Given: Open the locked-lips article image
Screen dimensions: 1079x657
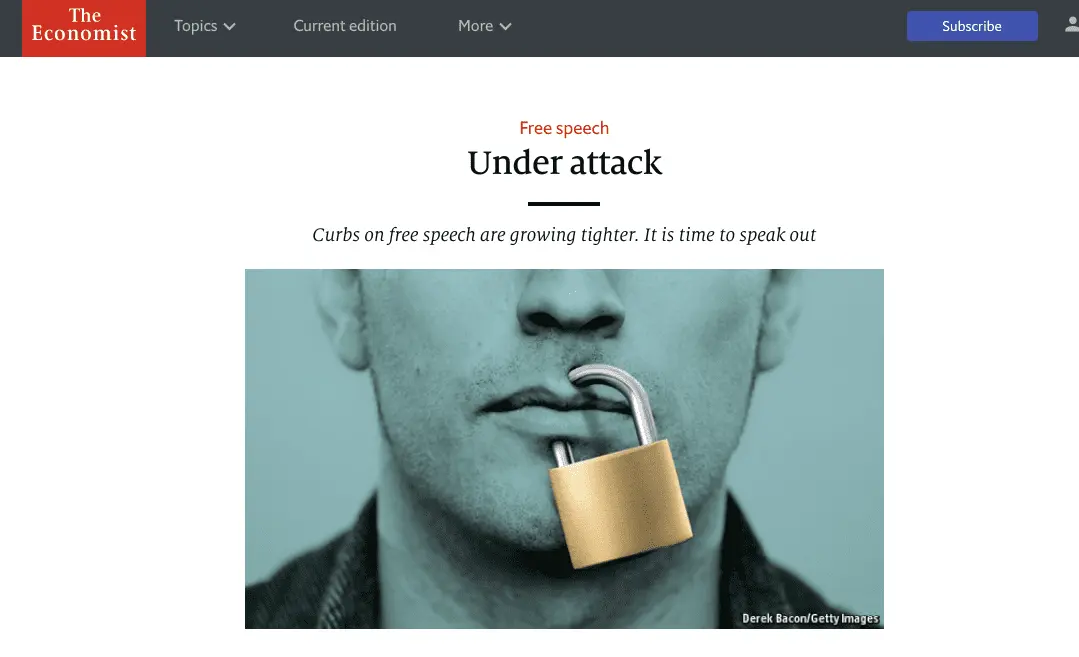Looking at the screenshot, I should pyautogui.click(x=564, y=449).
